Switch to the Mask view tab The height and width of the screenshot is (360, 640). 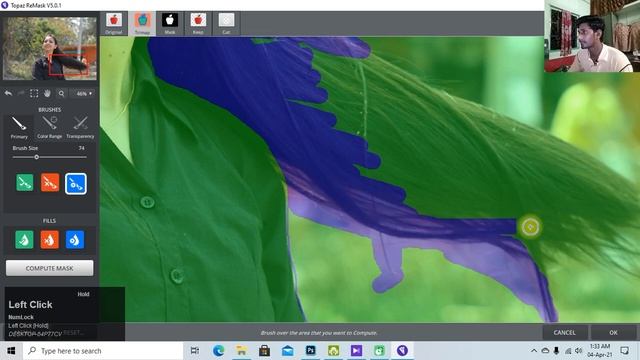click(170, 23)
